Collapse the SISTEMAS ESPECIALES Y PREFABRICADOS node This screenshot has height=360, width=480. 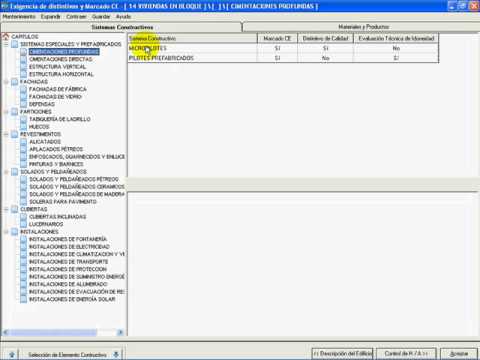pos(6,44)
